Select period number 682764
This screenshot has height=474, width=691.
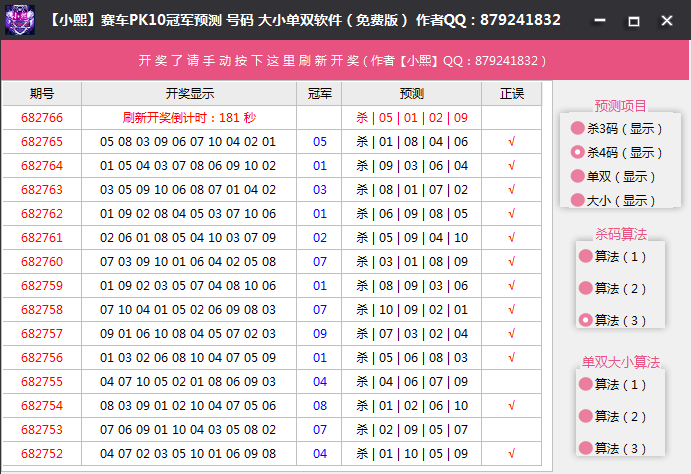42,166
